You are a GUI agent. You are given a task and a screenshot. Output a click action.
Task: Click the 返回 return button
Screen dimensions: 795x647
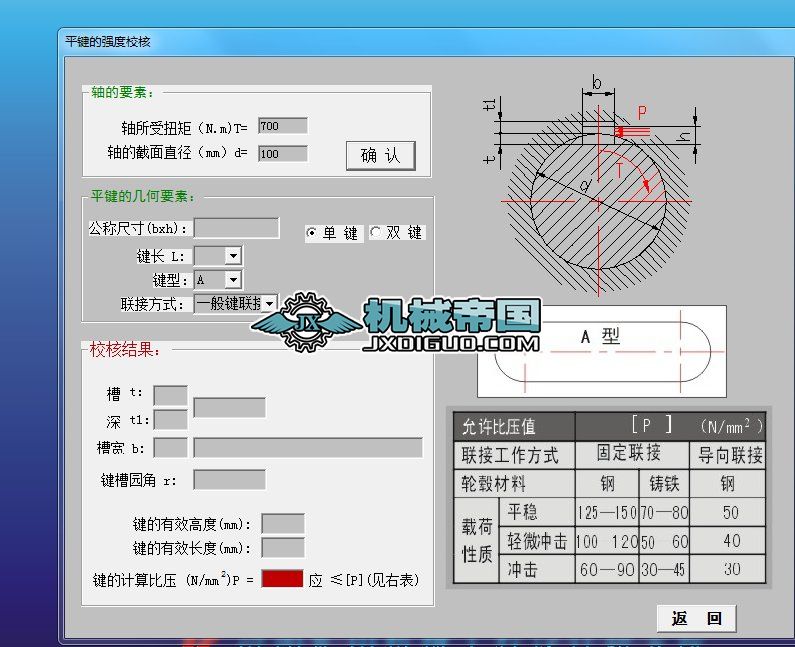(696, 618)
